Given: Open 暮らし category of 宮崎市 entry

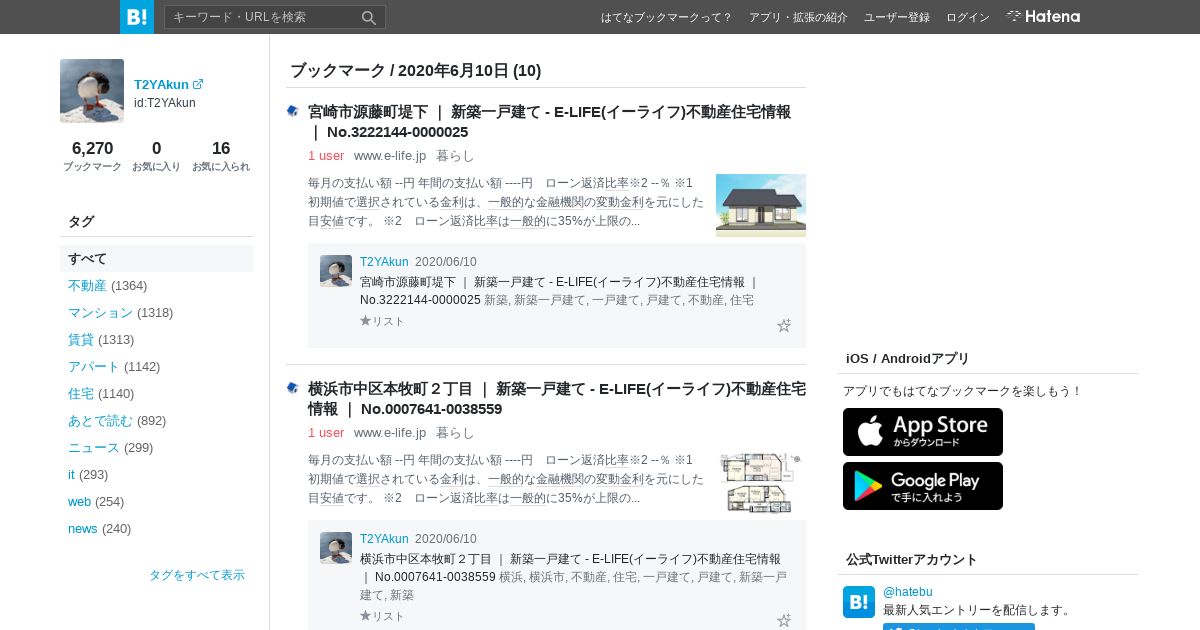Looking at the screenshot, I should coord(455,155).
